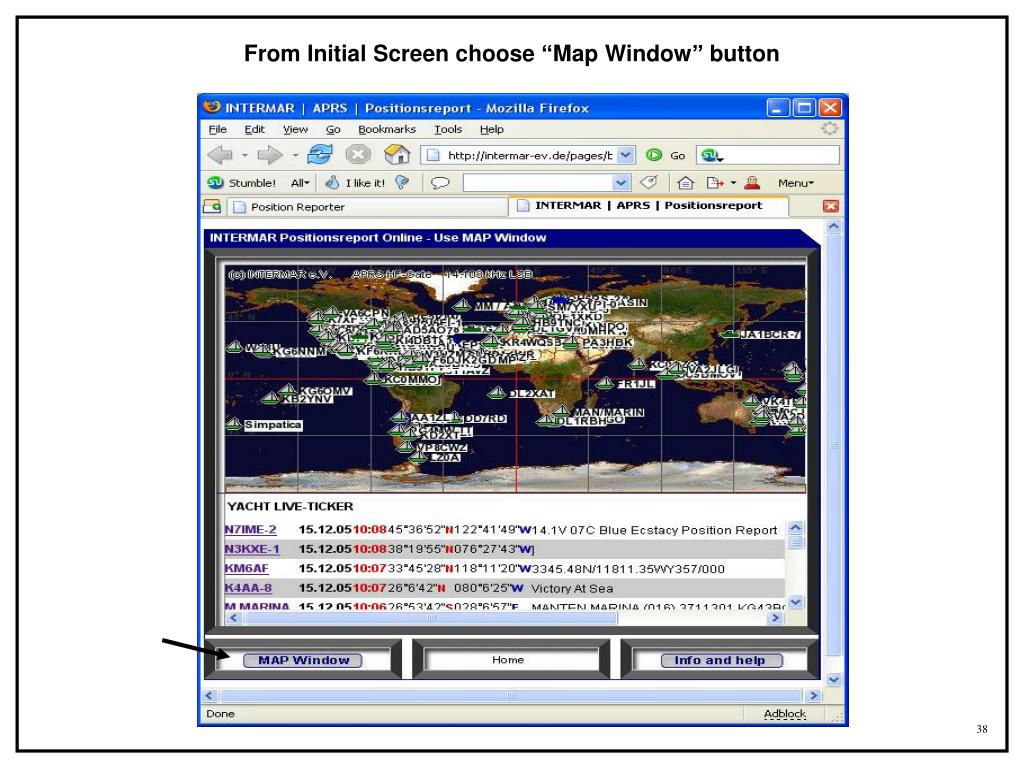Click the page vertical scroll up arrow
The image size is (1024, 768).
(833, 227)
